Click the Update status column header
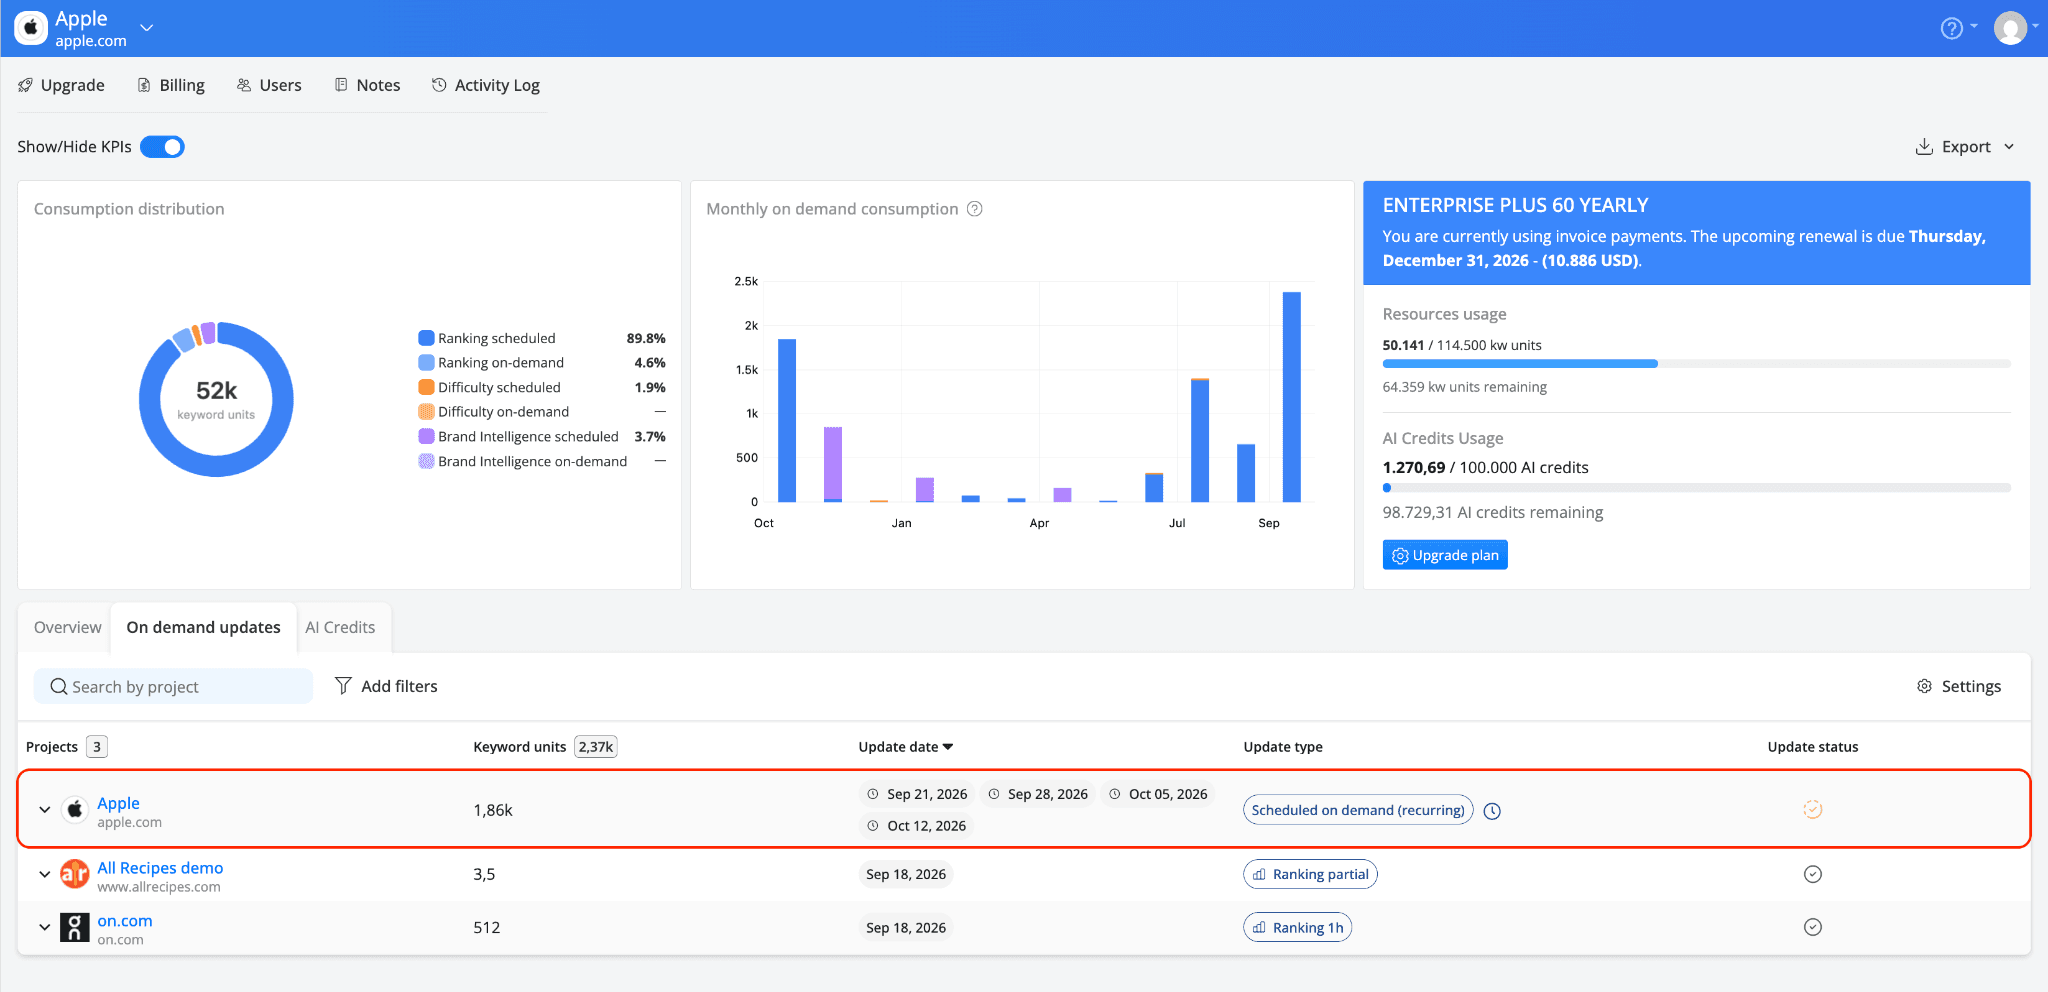 1813,747
